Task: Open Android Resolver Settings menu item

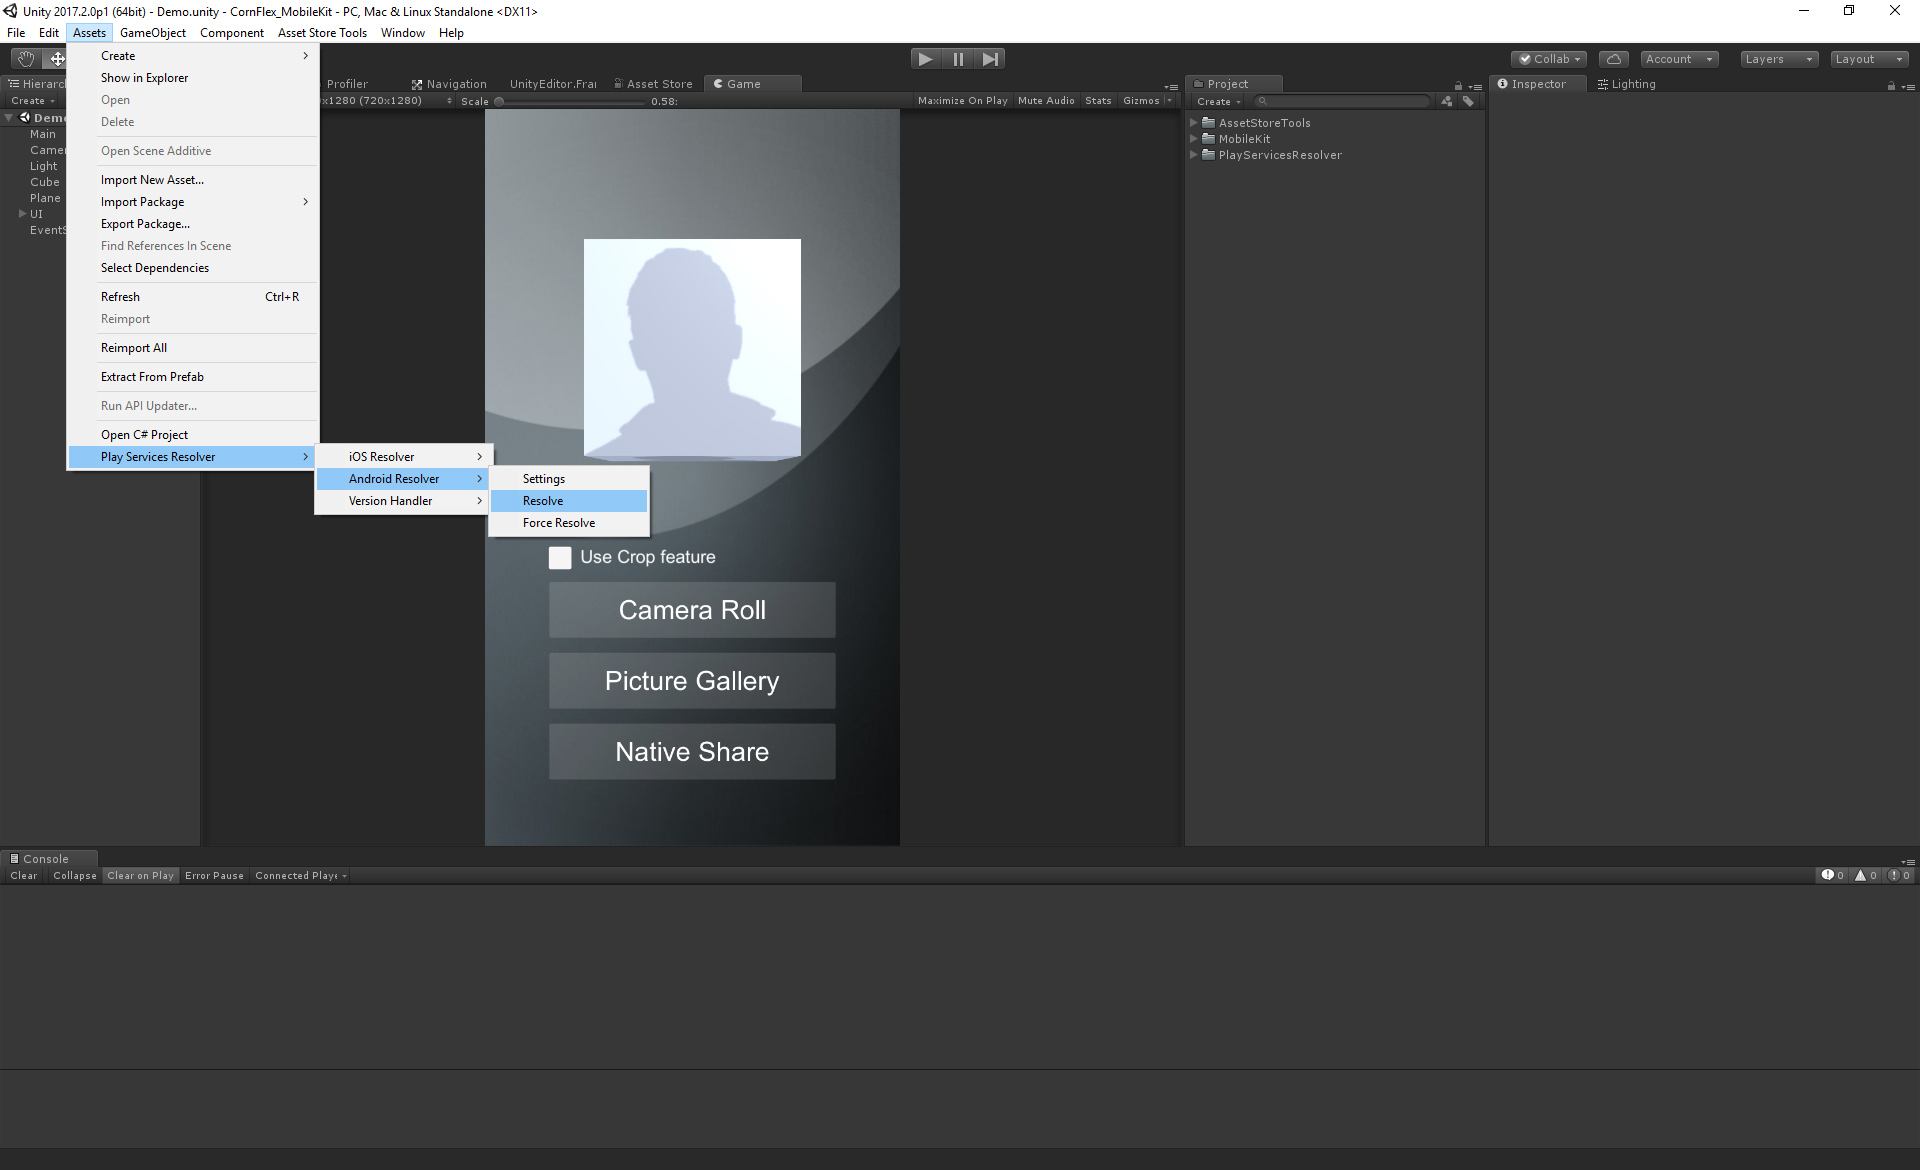Action: (569, 479)
